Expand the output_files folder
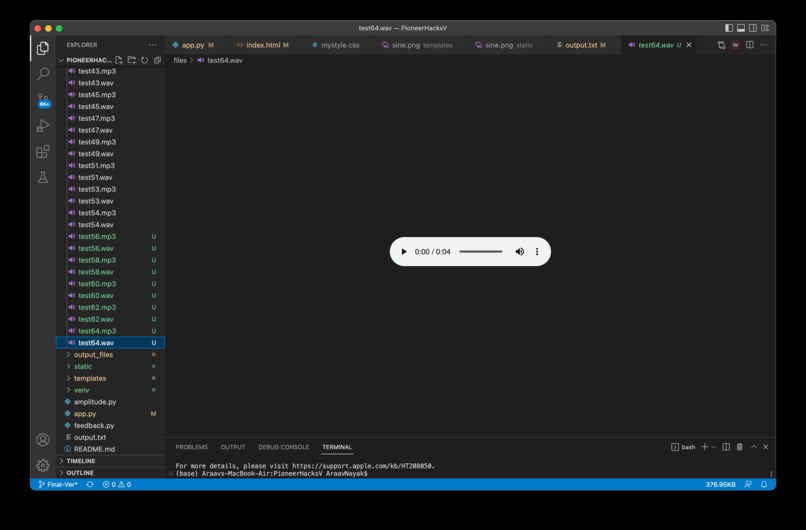 coord(111,354)
